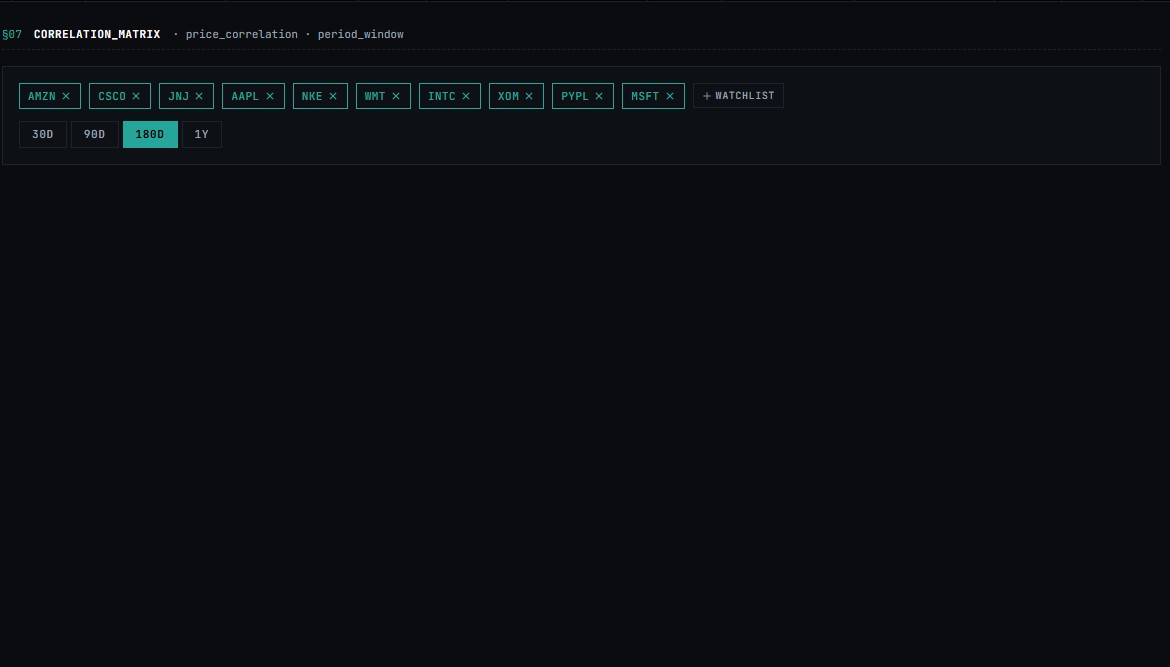The height and width of the screenshot is (667, 1170).
Task: Click the §07 section number
Action: click(x=12, y=34)
